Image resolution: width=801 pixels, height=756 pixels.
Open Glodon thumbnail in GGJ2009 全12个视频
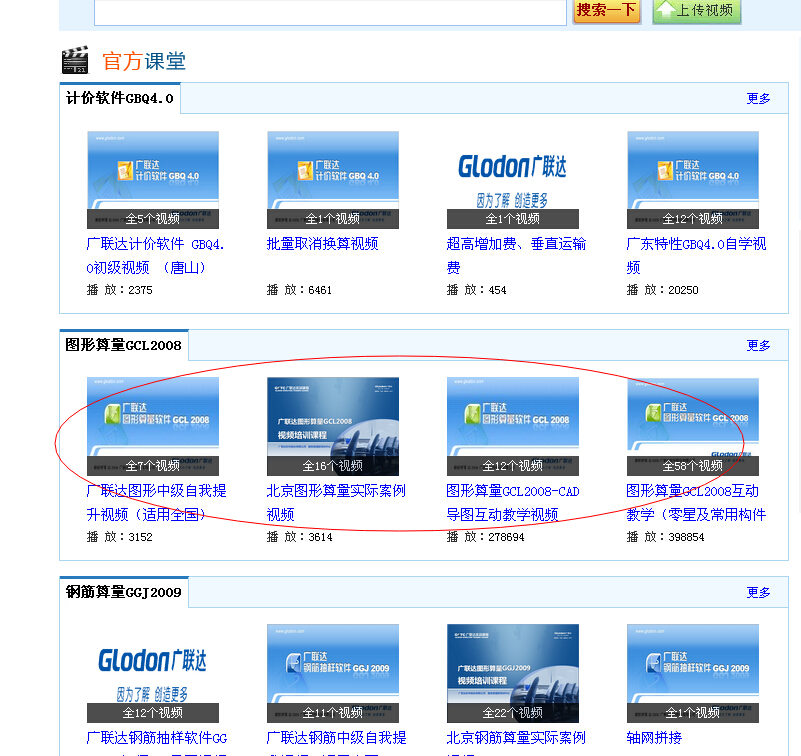(x=153, y=673)
